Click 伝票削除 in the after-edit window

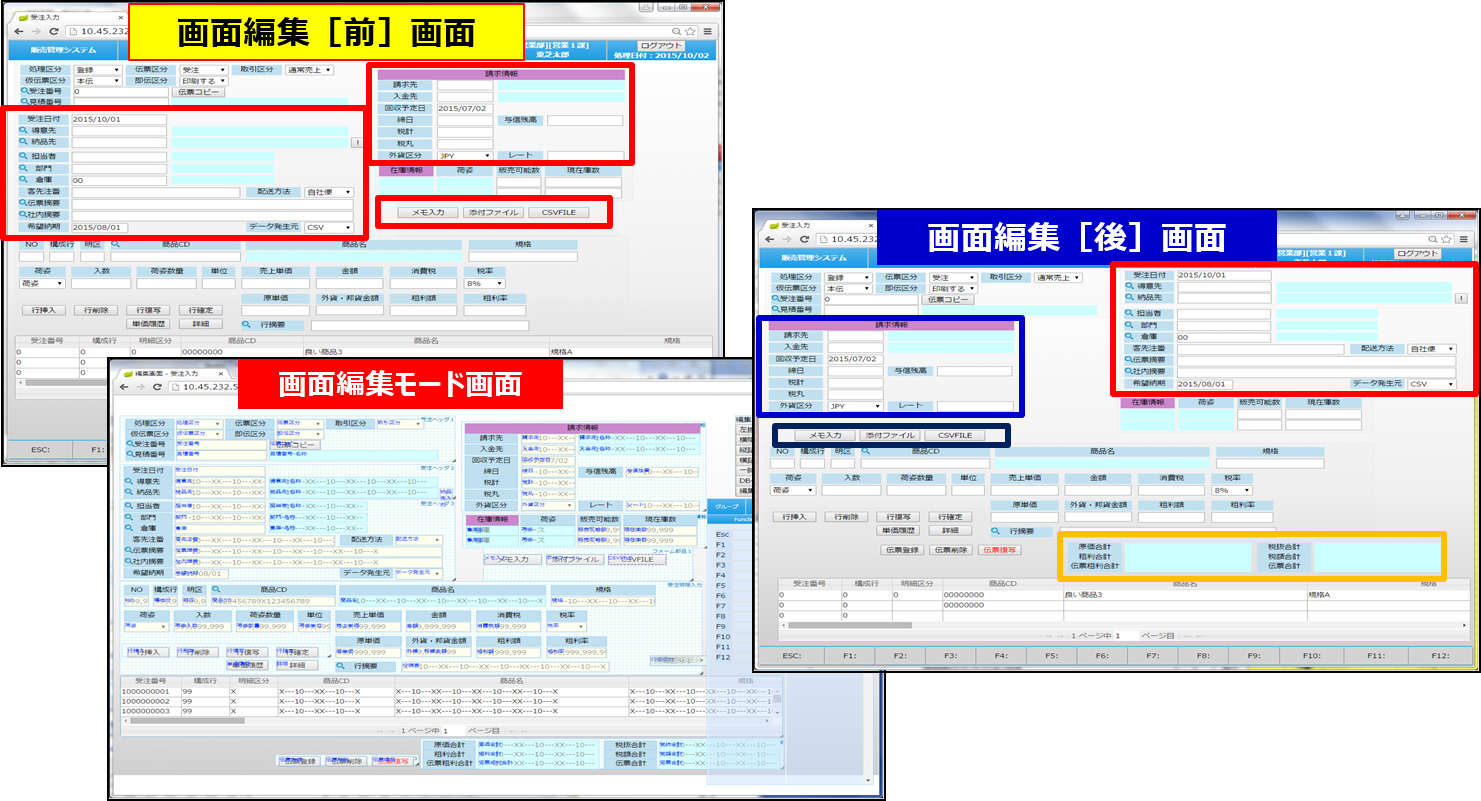pos(950,550)
